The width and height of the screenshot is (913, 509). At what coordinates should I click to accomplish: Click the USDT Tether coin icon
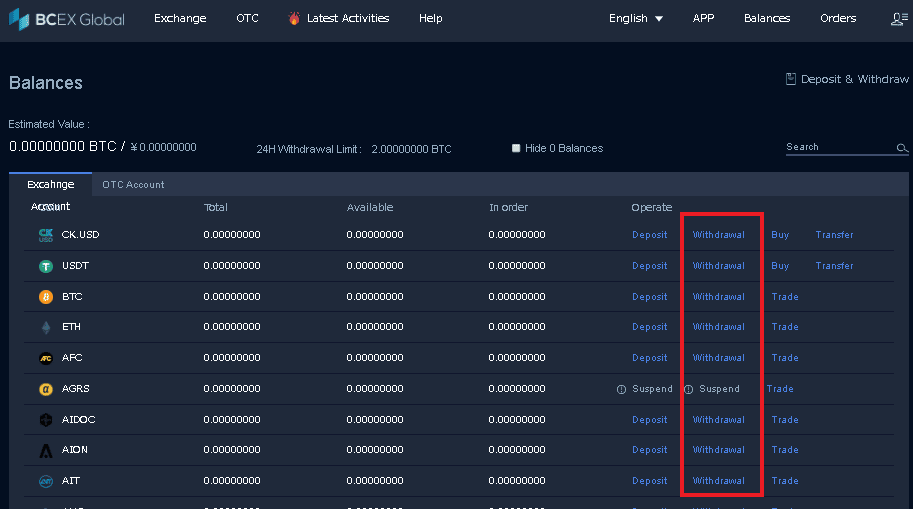[x=45, y=266]
